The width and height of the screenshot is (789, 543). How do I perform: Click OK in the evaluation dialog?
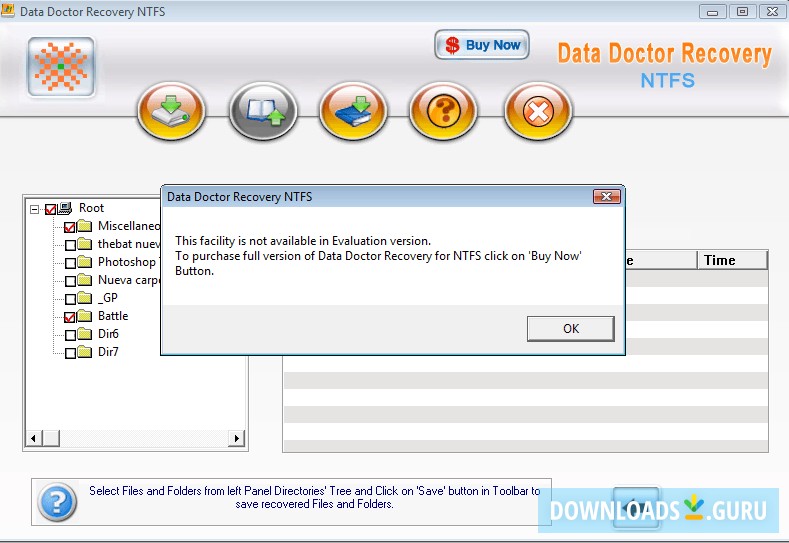pos(571,329)
